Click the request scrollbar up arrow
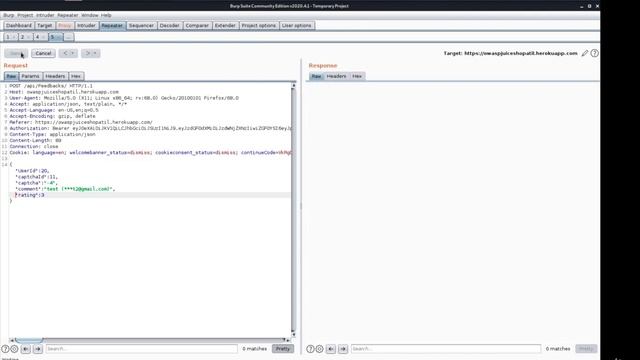Image resolution: width=640 pixels, height=360 pixels. click(293, 86)
